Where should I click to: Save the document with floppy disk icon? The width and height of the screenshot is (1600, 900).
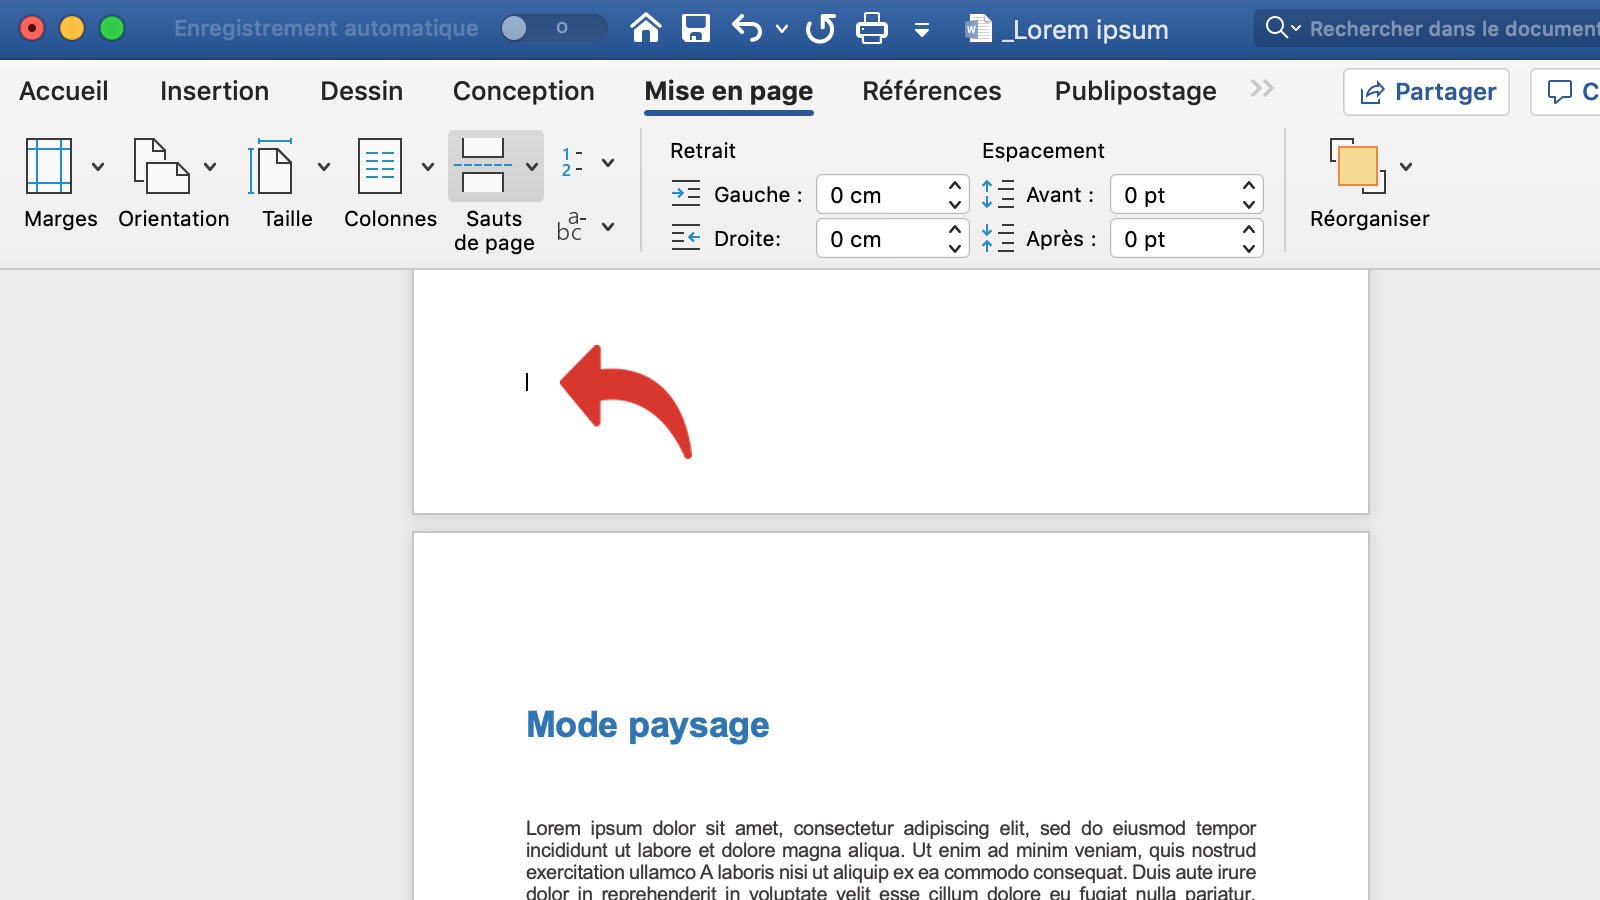point(695,28)
